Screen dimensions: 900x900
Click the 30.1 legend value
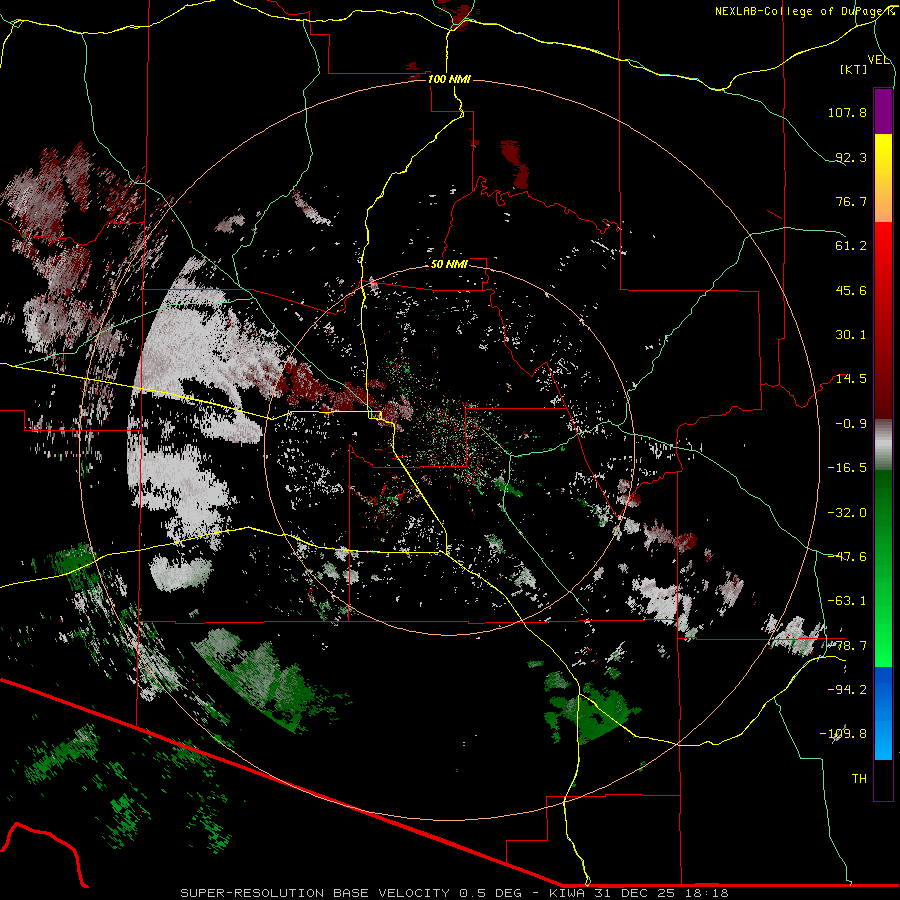click(x=851, y=335)
